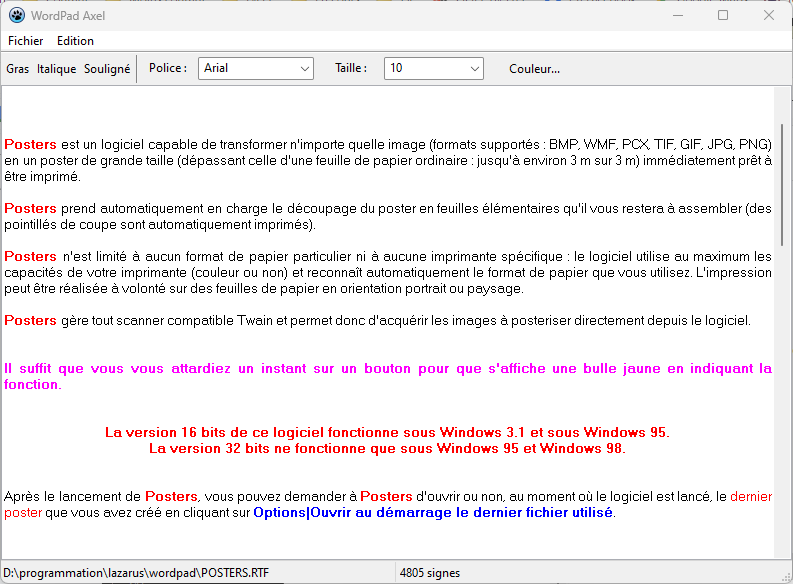The width and height of the screenshot is (793, 584).
Task: Click the first red word Posters
Action: pos(30,145)
